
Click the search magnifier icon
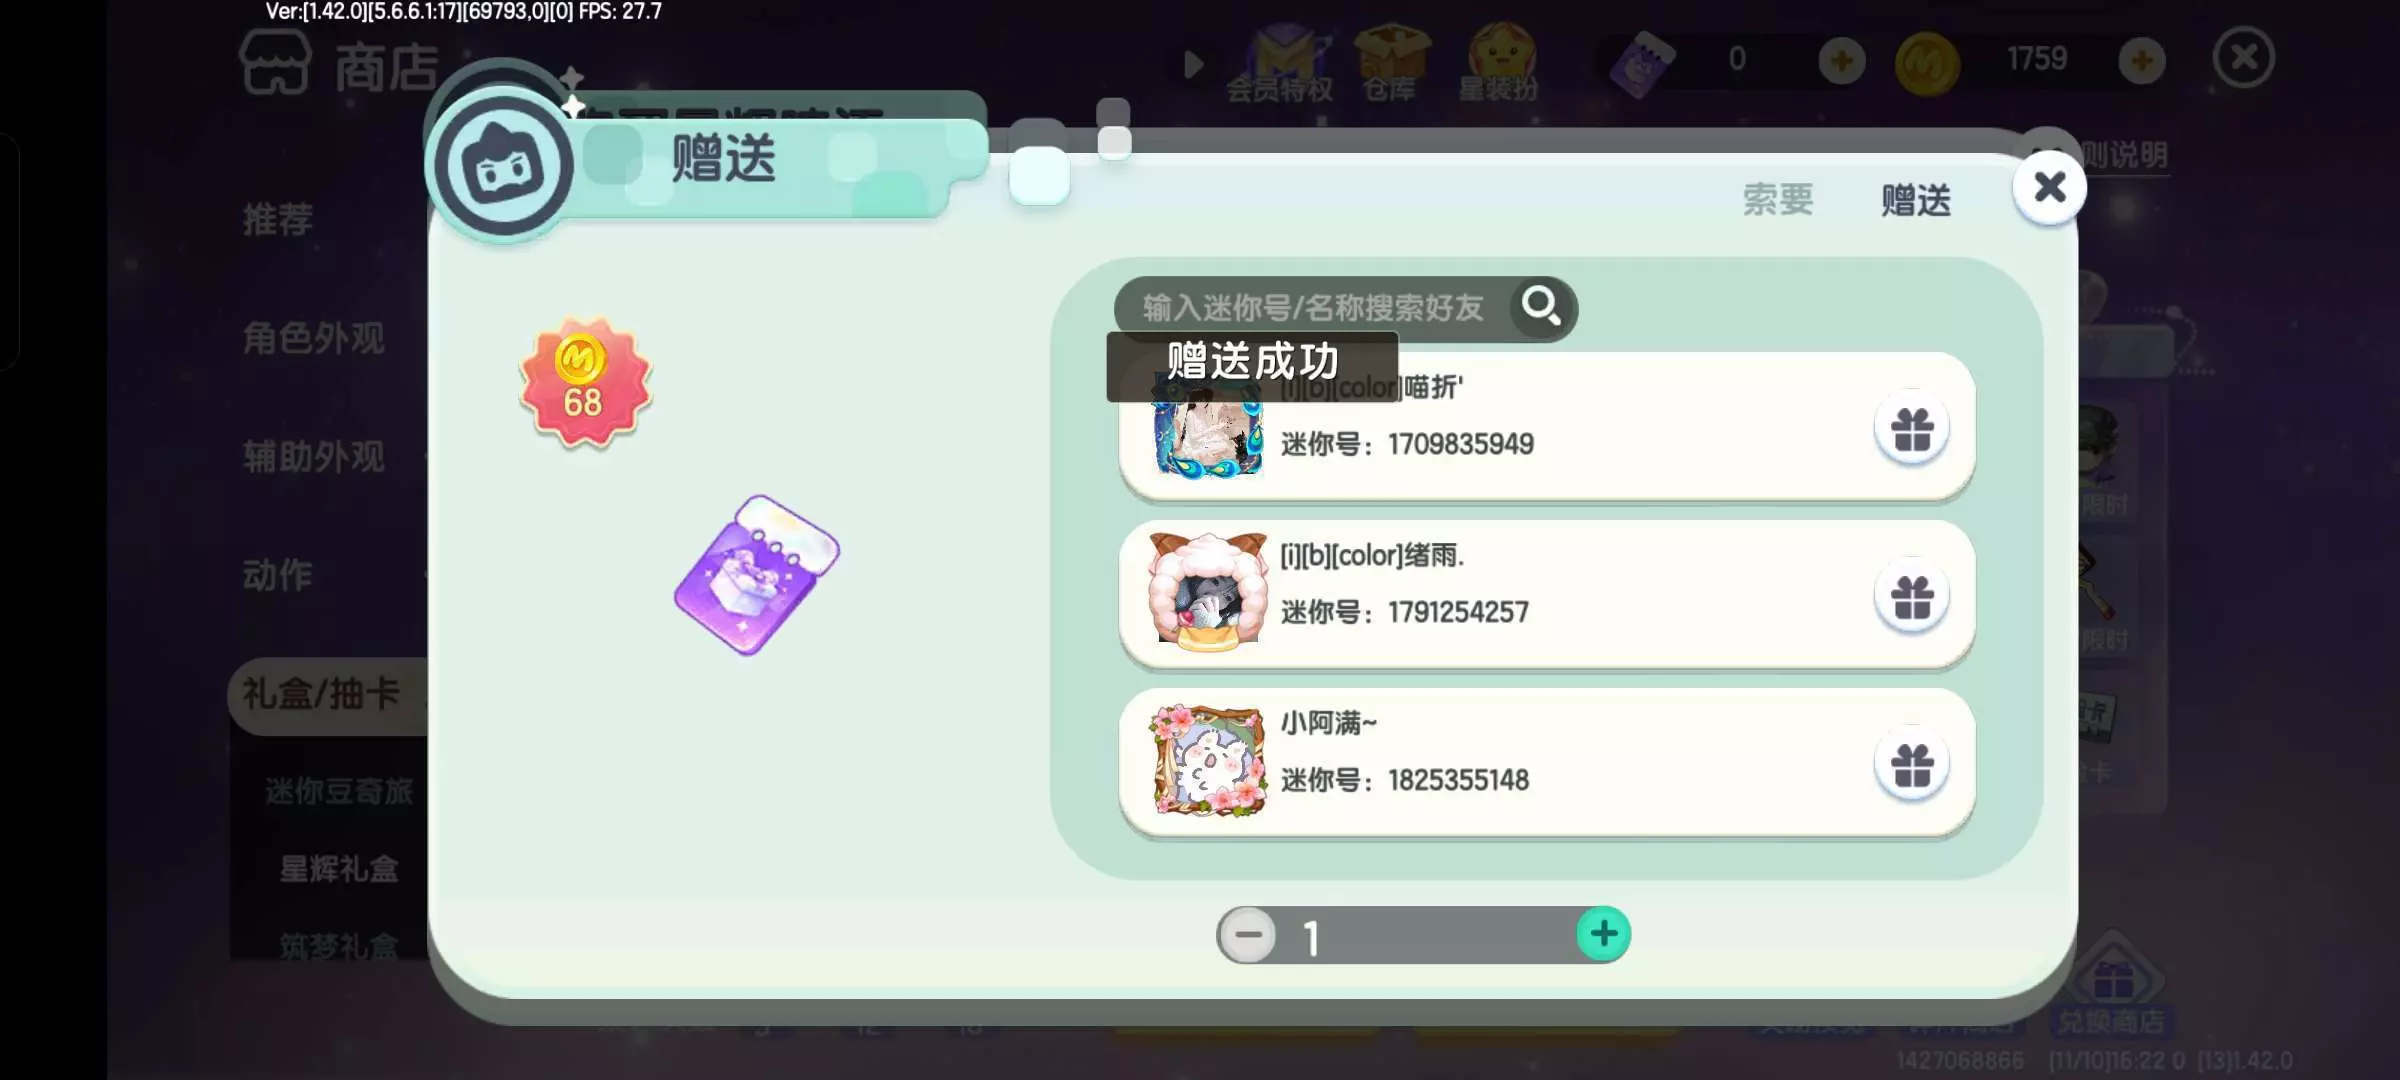1541,306
